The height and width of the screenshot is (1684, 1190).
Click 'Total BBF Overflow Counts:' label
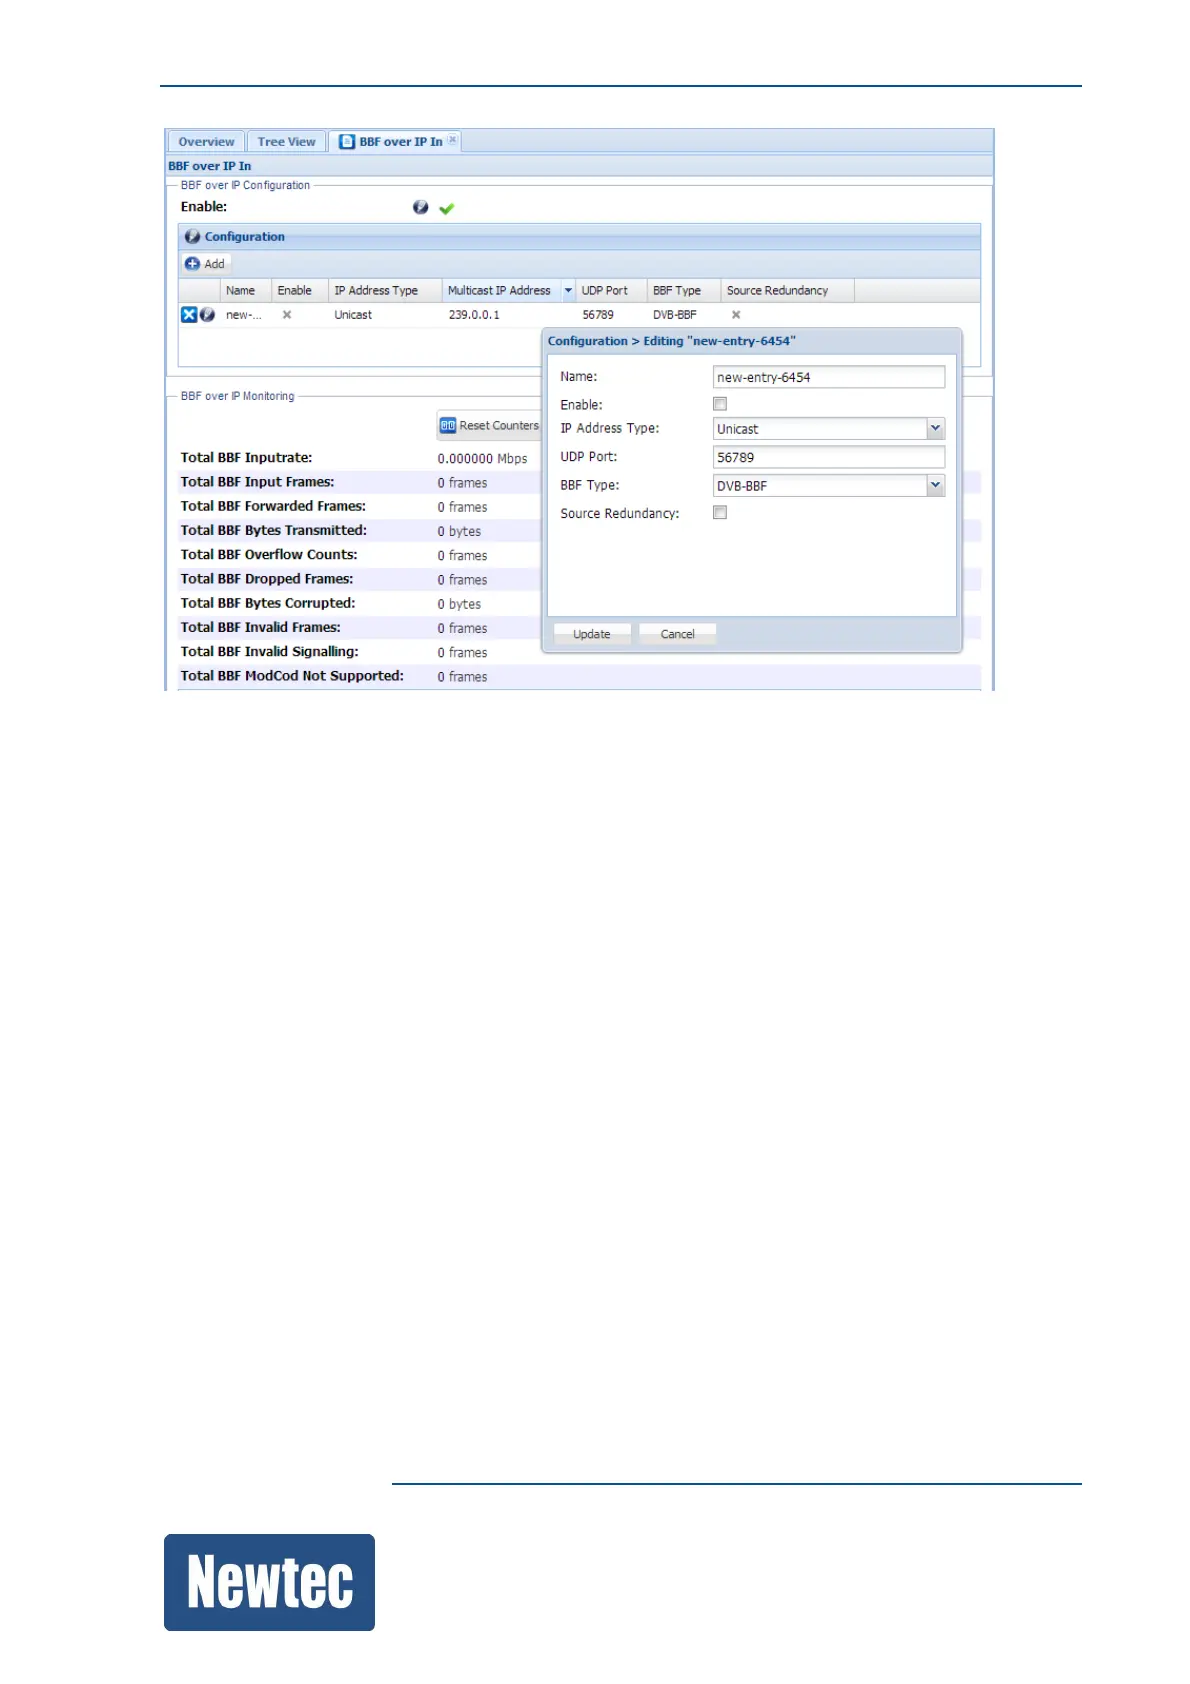(269, 555)
